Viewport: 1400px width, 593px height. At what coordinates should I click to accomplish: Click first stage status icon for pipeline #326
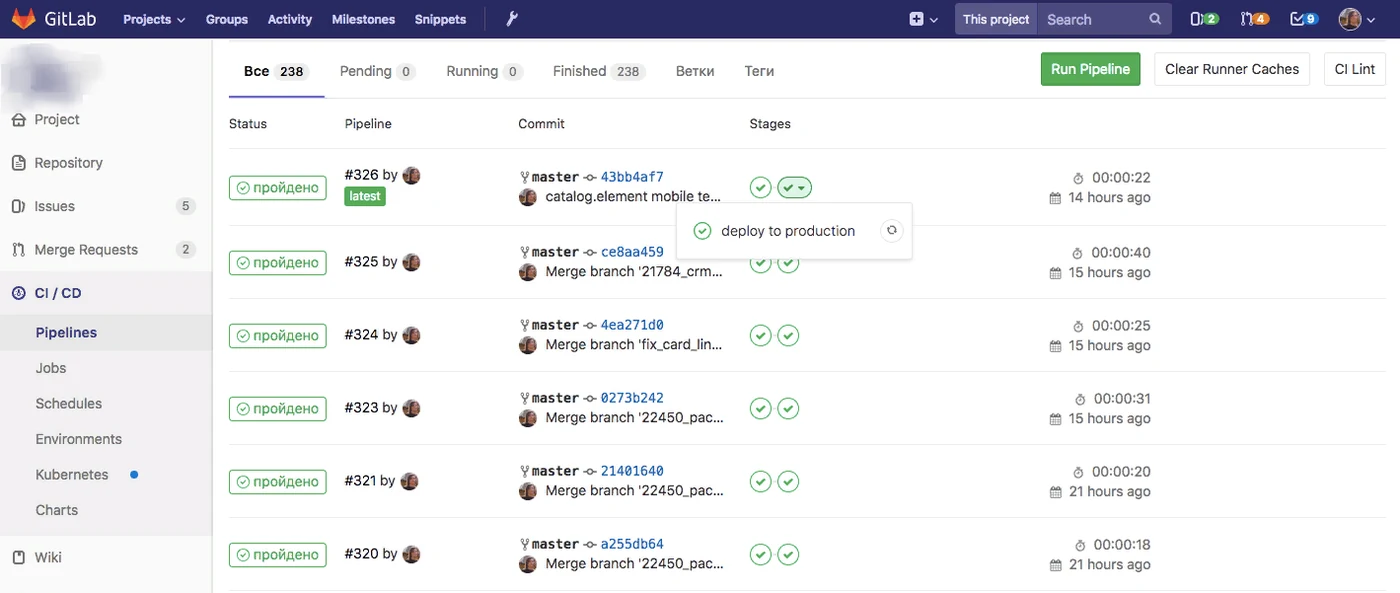point(761,187)
